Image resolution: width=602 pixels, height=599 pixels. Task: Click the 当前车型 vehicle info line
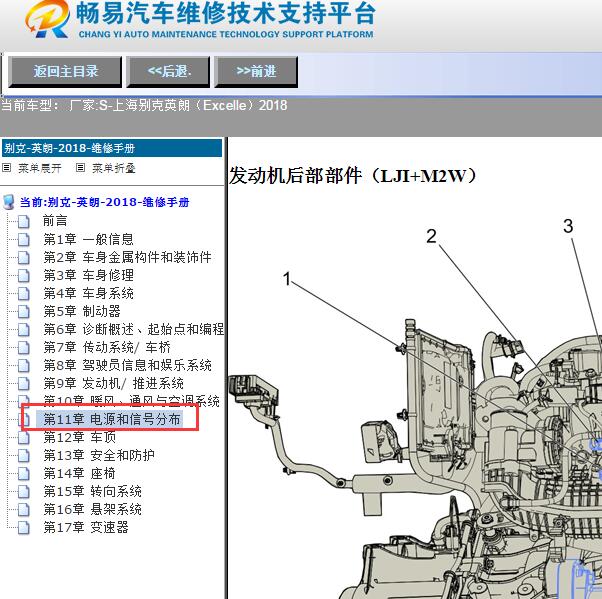(144, 105)
